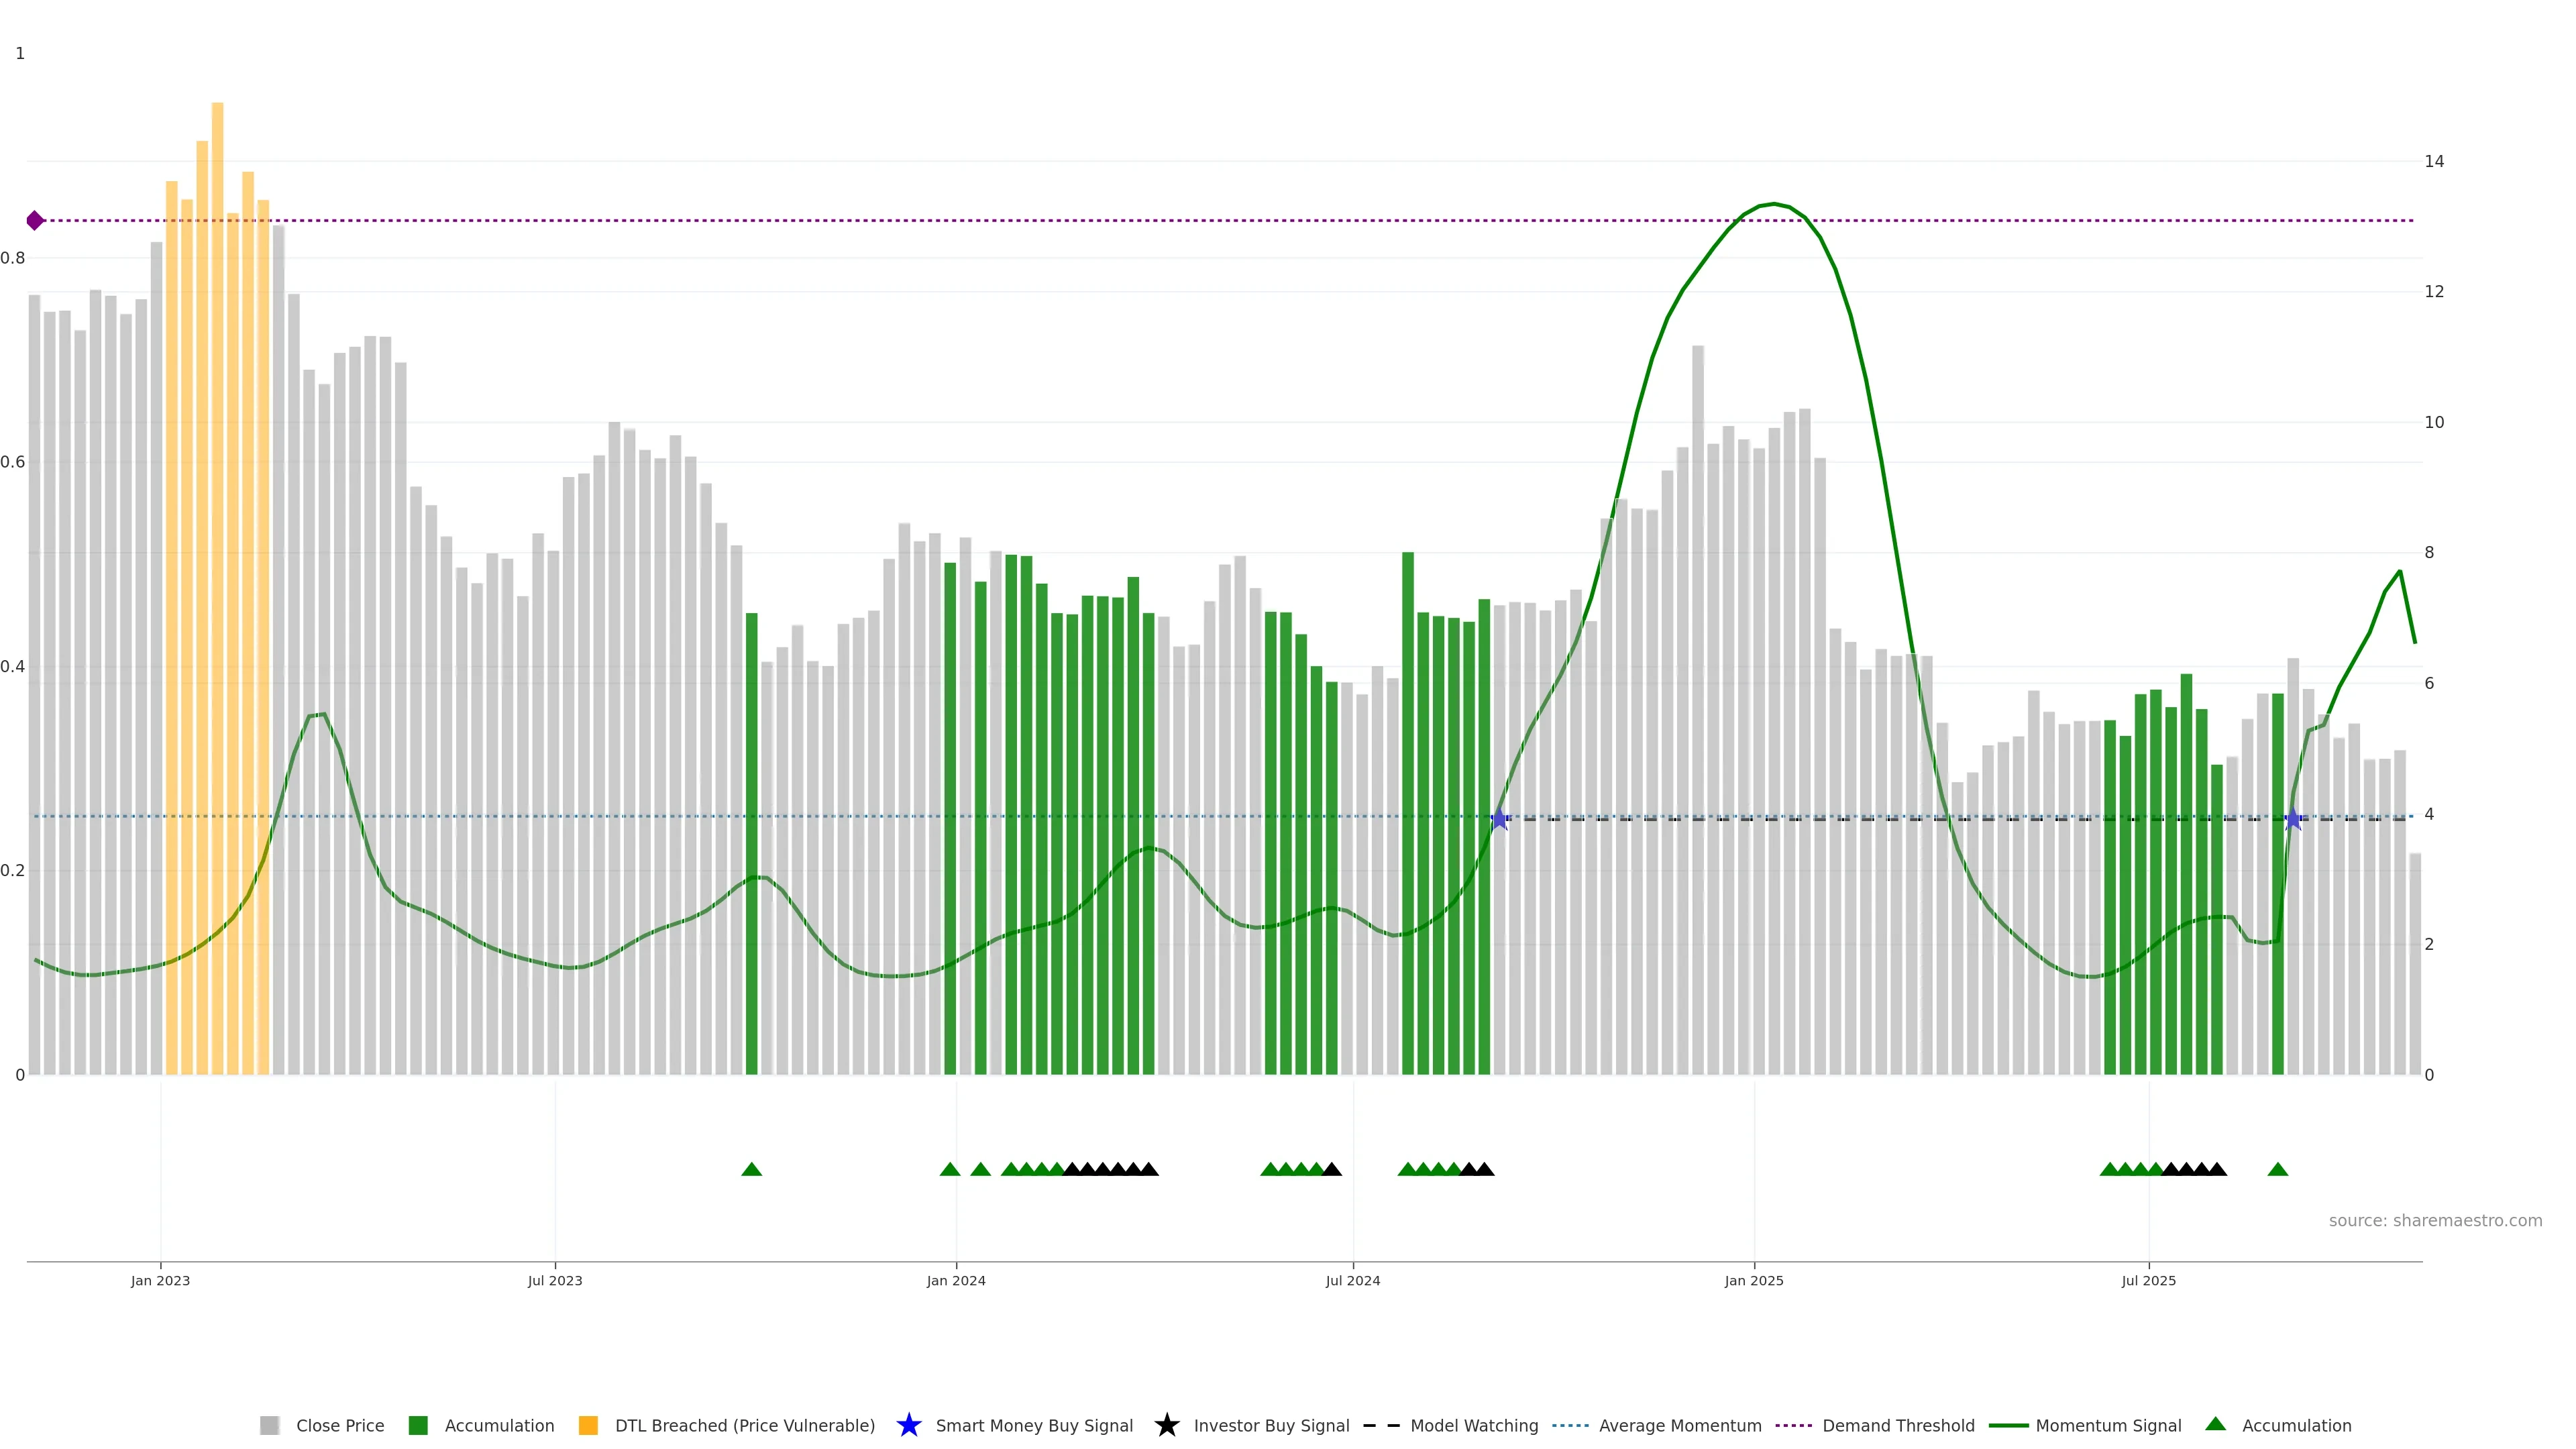This screenshot has width=2576, height=1449.
Task: Click the Jul 2025 axis label
Action: click(2148, 1280)
